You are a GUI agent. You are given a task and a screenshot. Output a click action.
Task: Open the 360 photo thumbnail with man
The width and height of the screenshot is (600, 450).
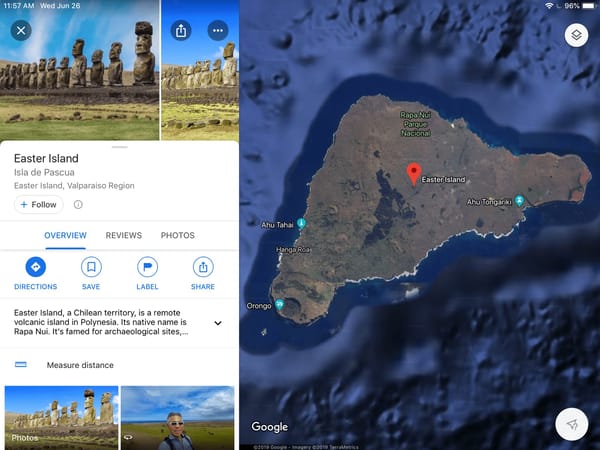tap(178, 418)
